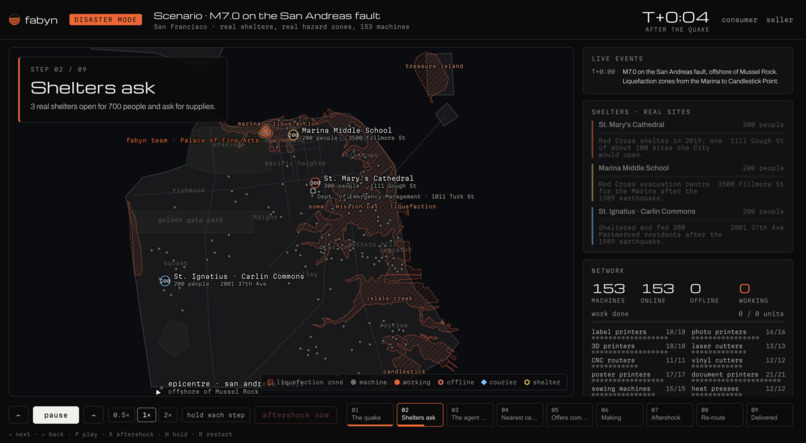Click the T+0:00 live event entry
Viewport: 806px width, 443px height.
688,77
